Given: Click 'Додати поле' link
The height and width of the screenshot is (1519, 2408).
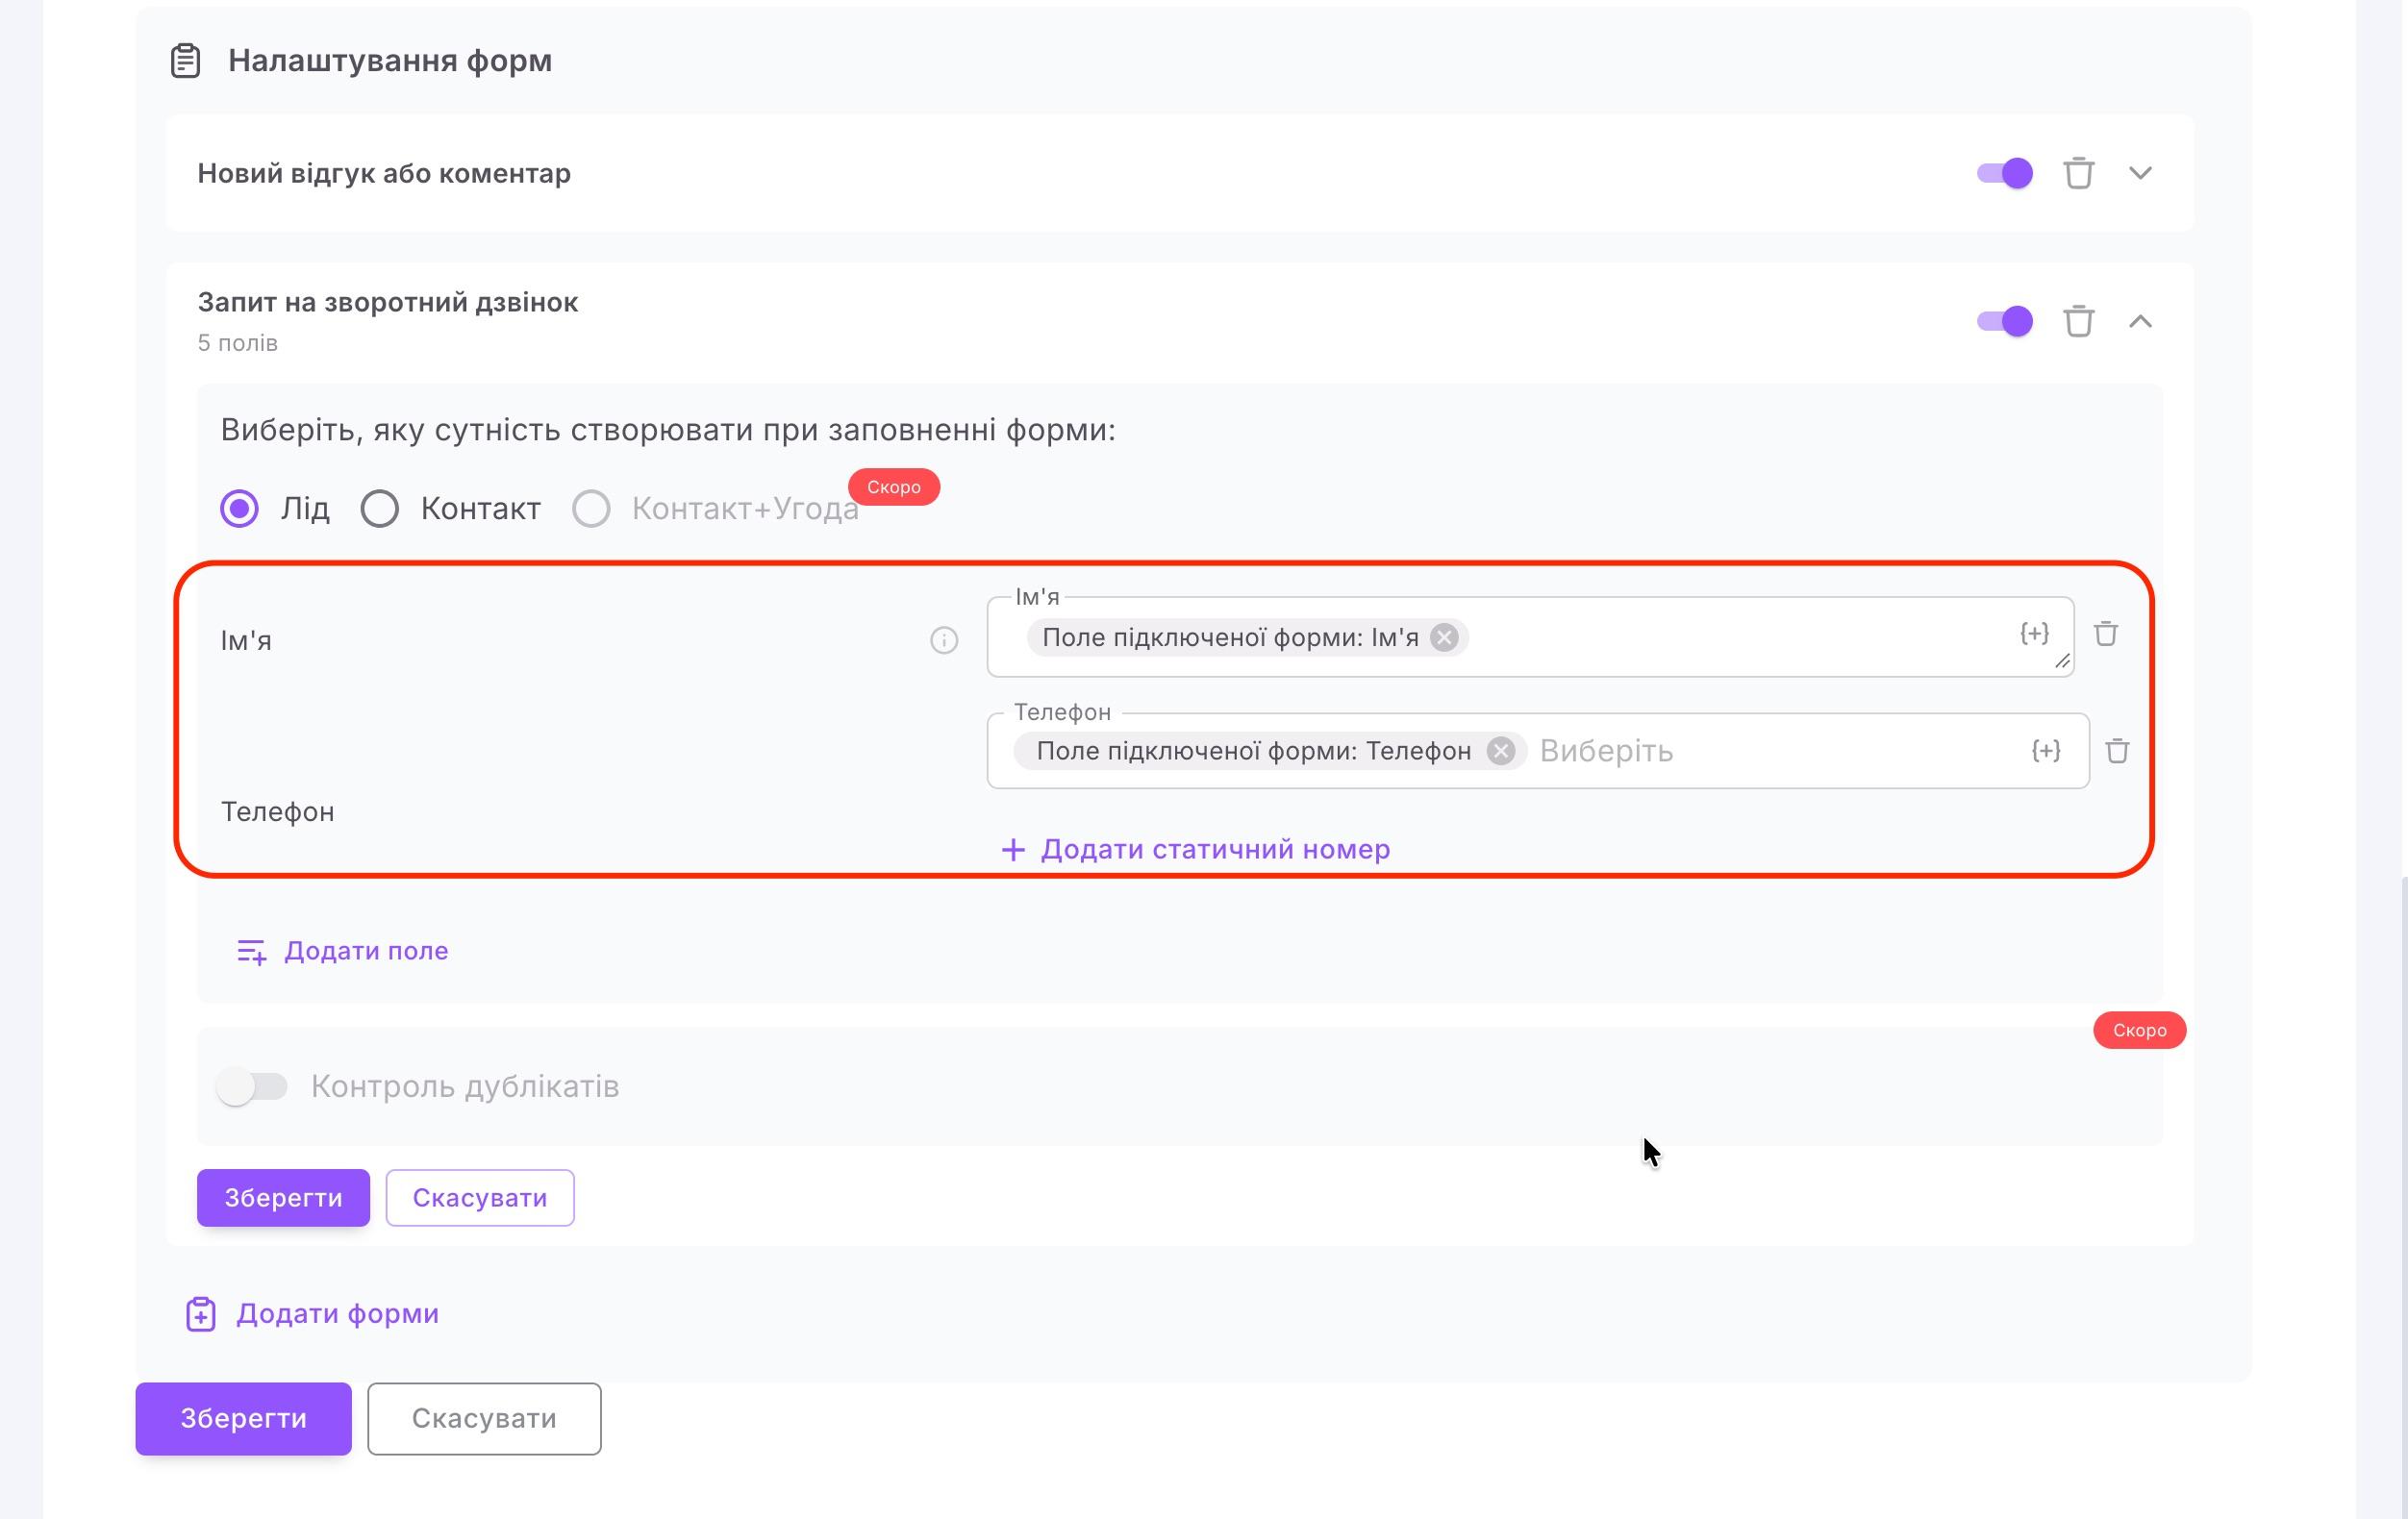Looking at the screenshot, I should pyautogui.click(x=342, y=951).
